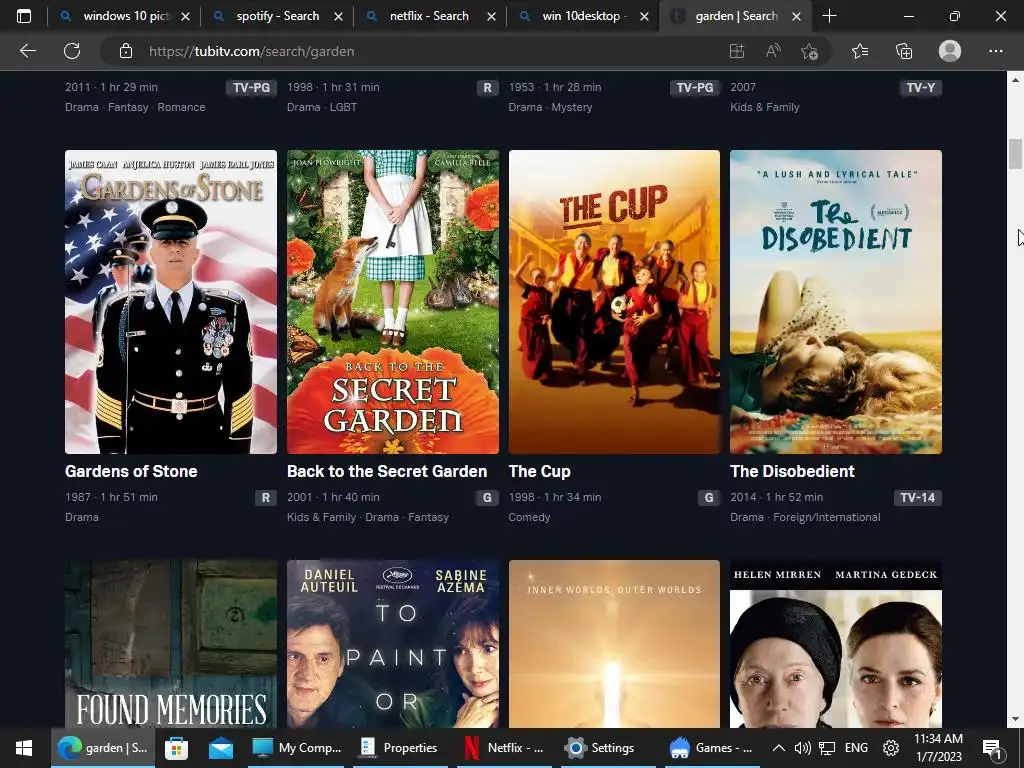Screen dimensions: 1024x768
Task: Click 'Drama · Fantasy · Romance' genre text
Action: point(135,107)
